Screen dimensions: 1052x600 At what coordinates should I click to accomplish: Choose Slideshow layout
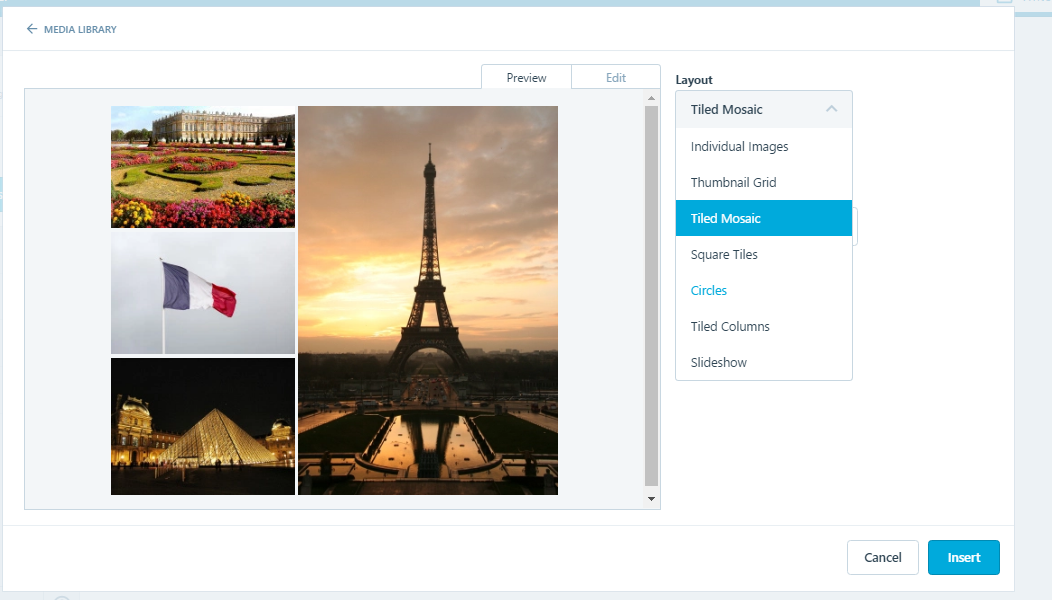click(718, 363)
